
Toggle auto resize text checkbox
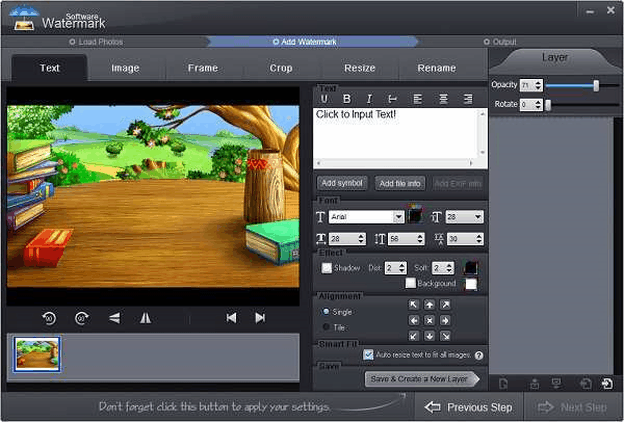[368, 354]
